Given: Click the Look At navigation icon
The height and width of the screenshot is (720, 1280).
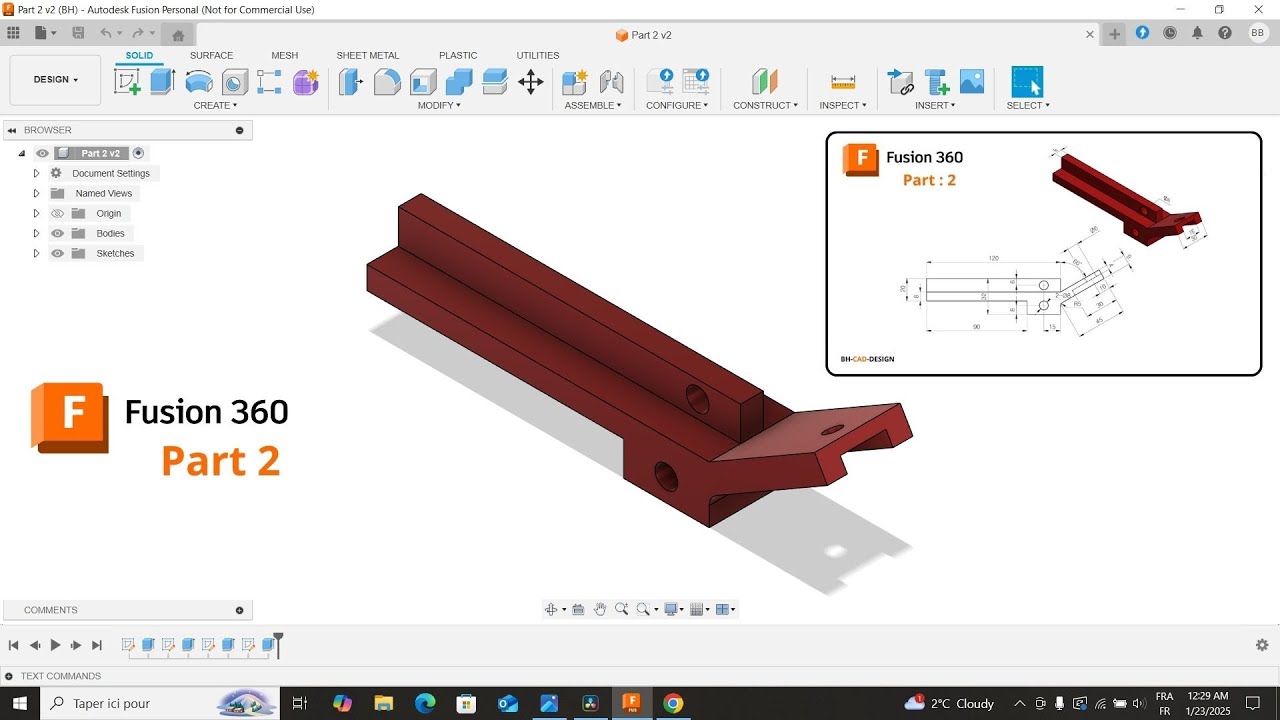Looking at the screenshot, I should point(578,609).
